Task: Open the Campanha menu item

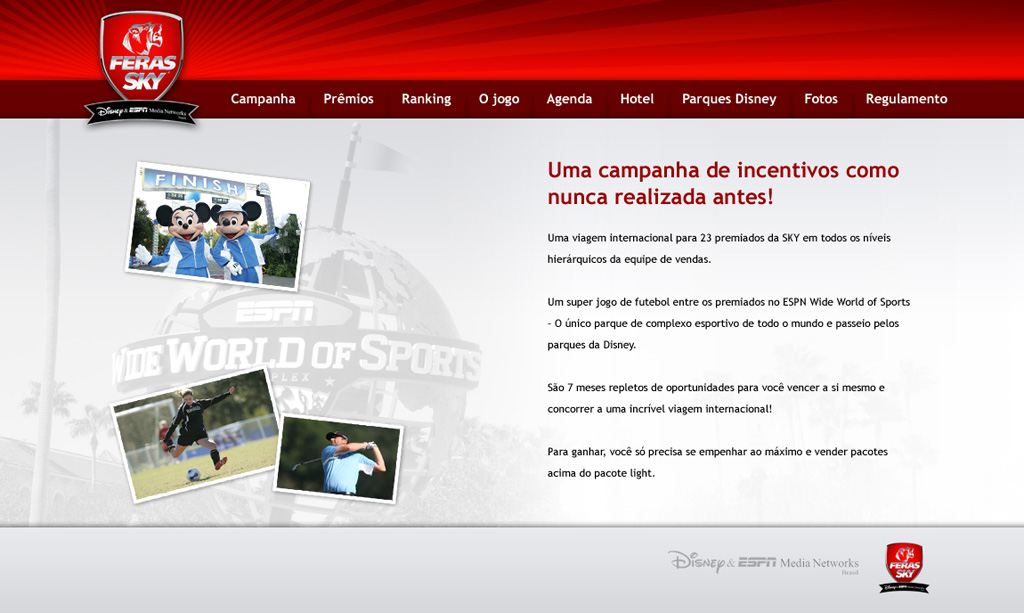Action: [x=263, y=99]
